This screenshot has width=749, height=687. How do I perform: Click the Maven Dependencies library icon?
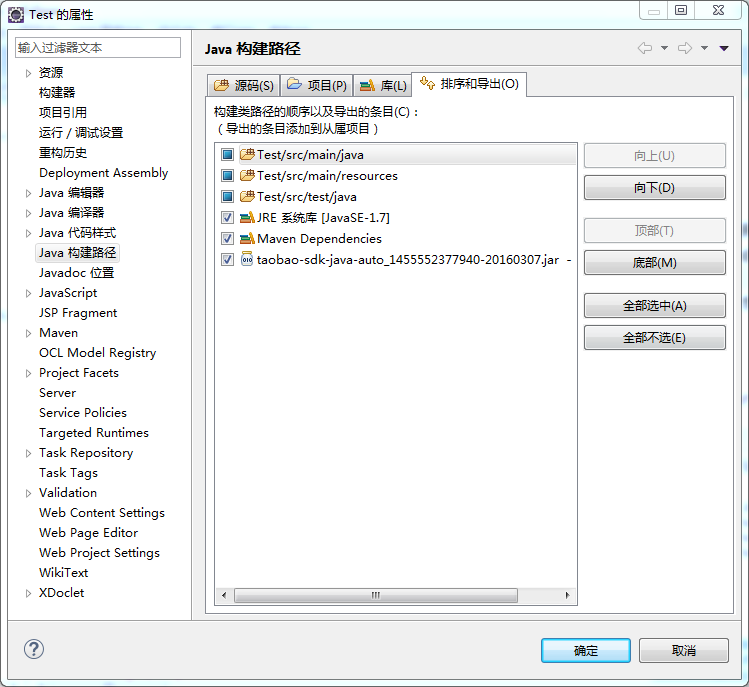pyautogui.click(x=247, y=238)
